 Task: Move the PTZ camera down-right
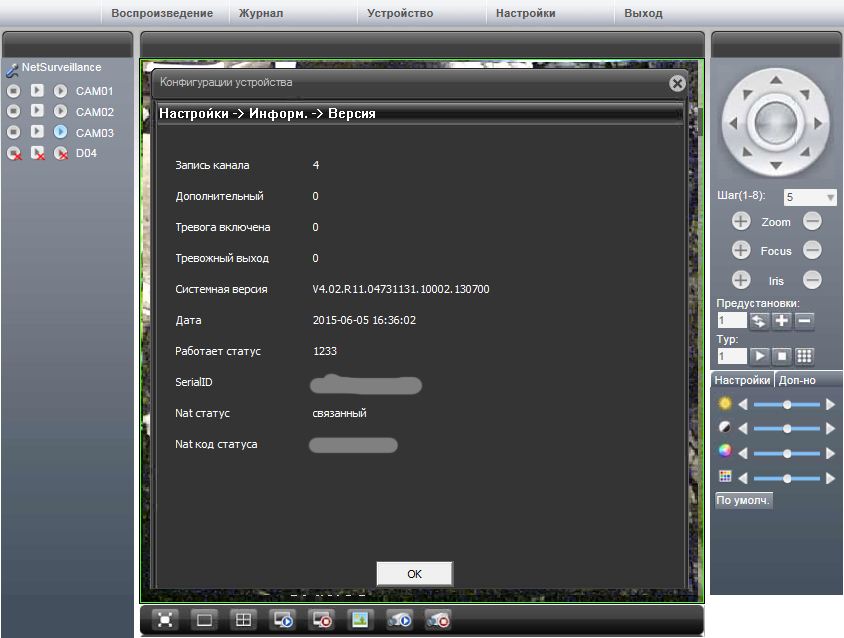[x=805, y=151]
